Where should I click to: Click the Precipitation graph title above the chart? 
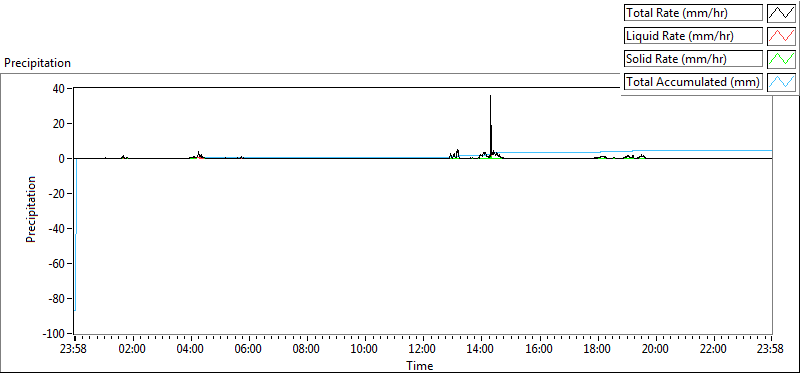(37, 63)
